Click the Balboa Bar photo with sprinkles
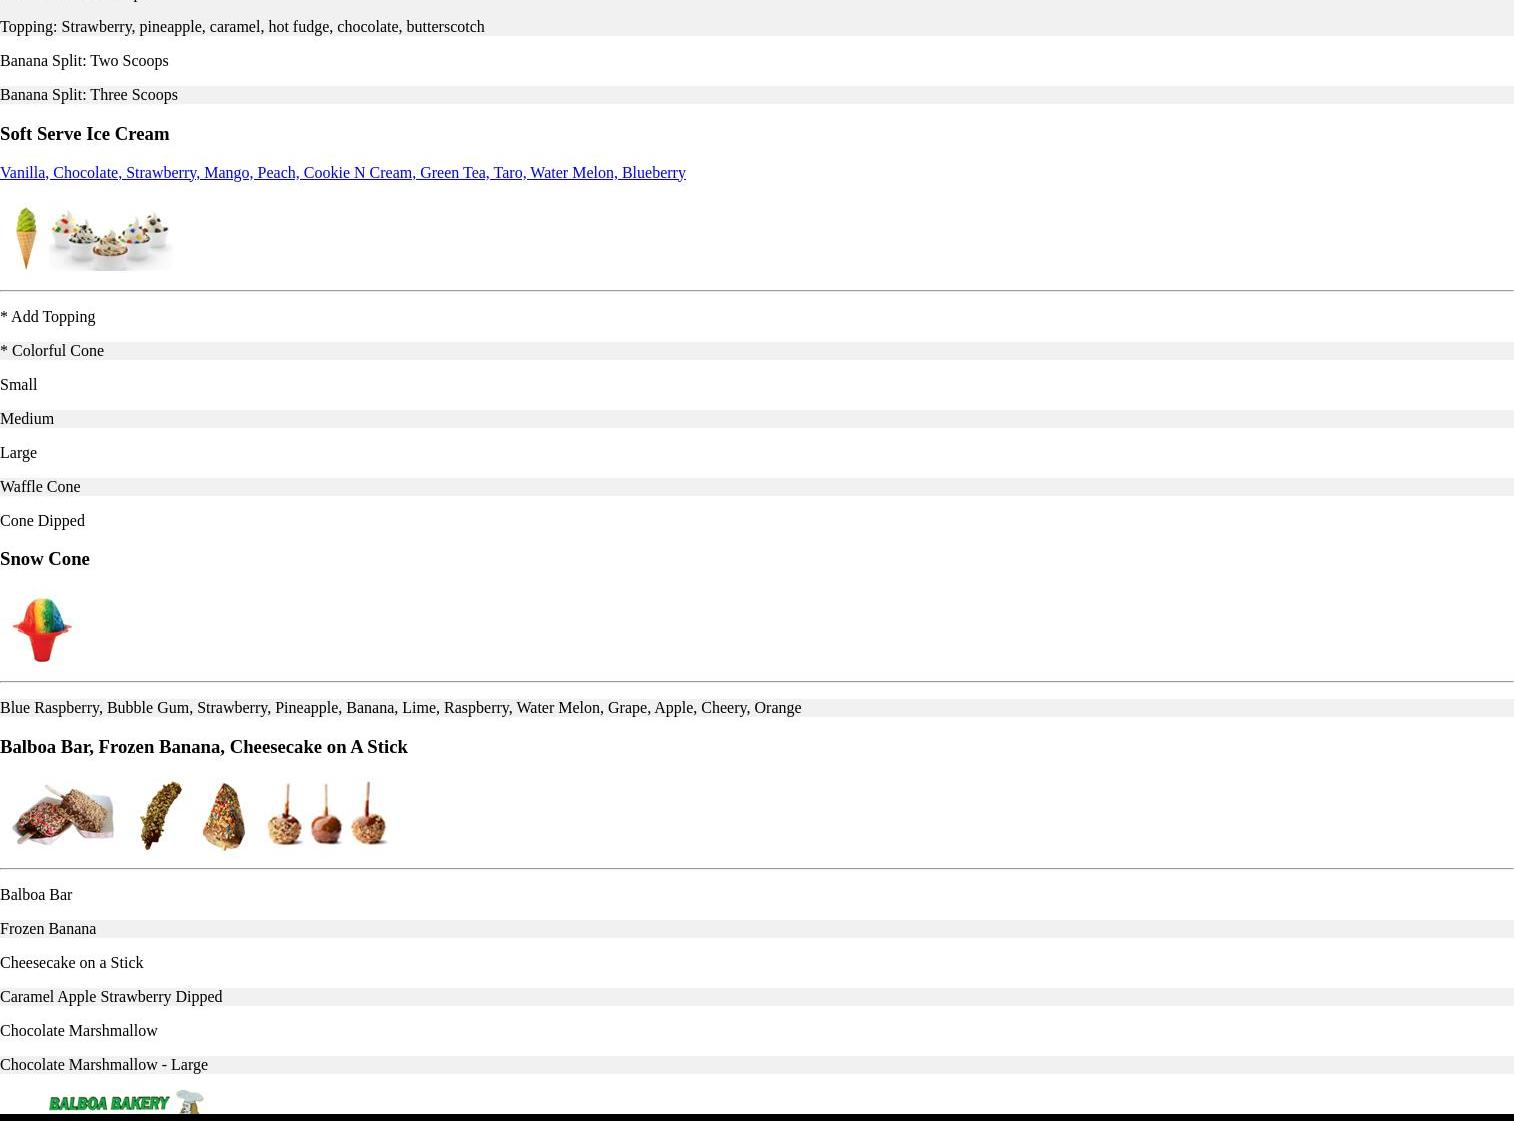The image size is (1514, 1121). [63, 815]
